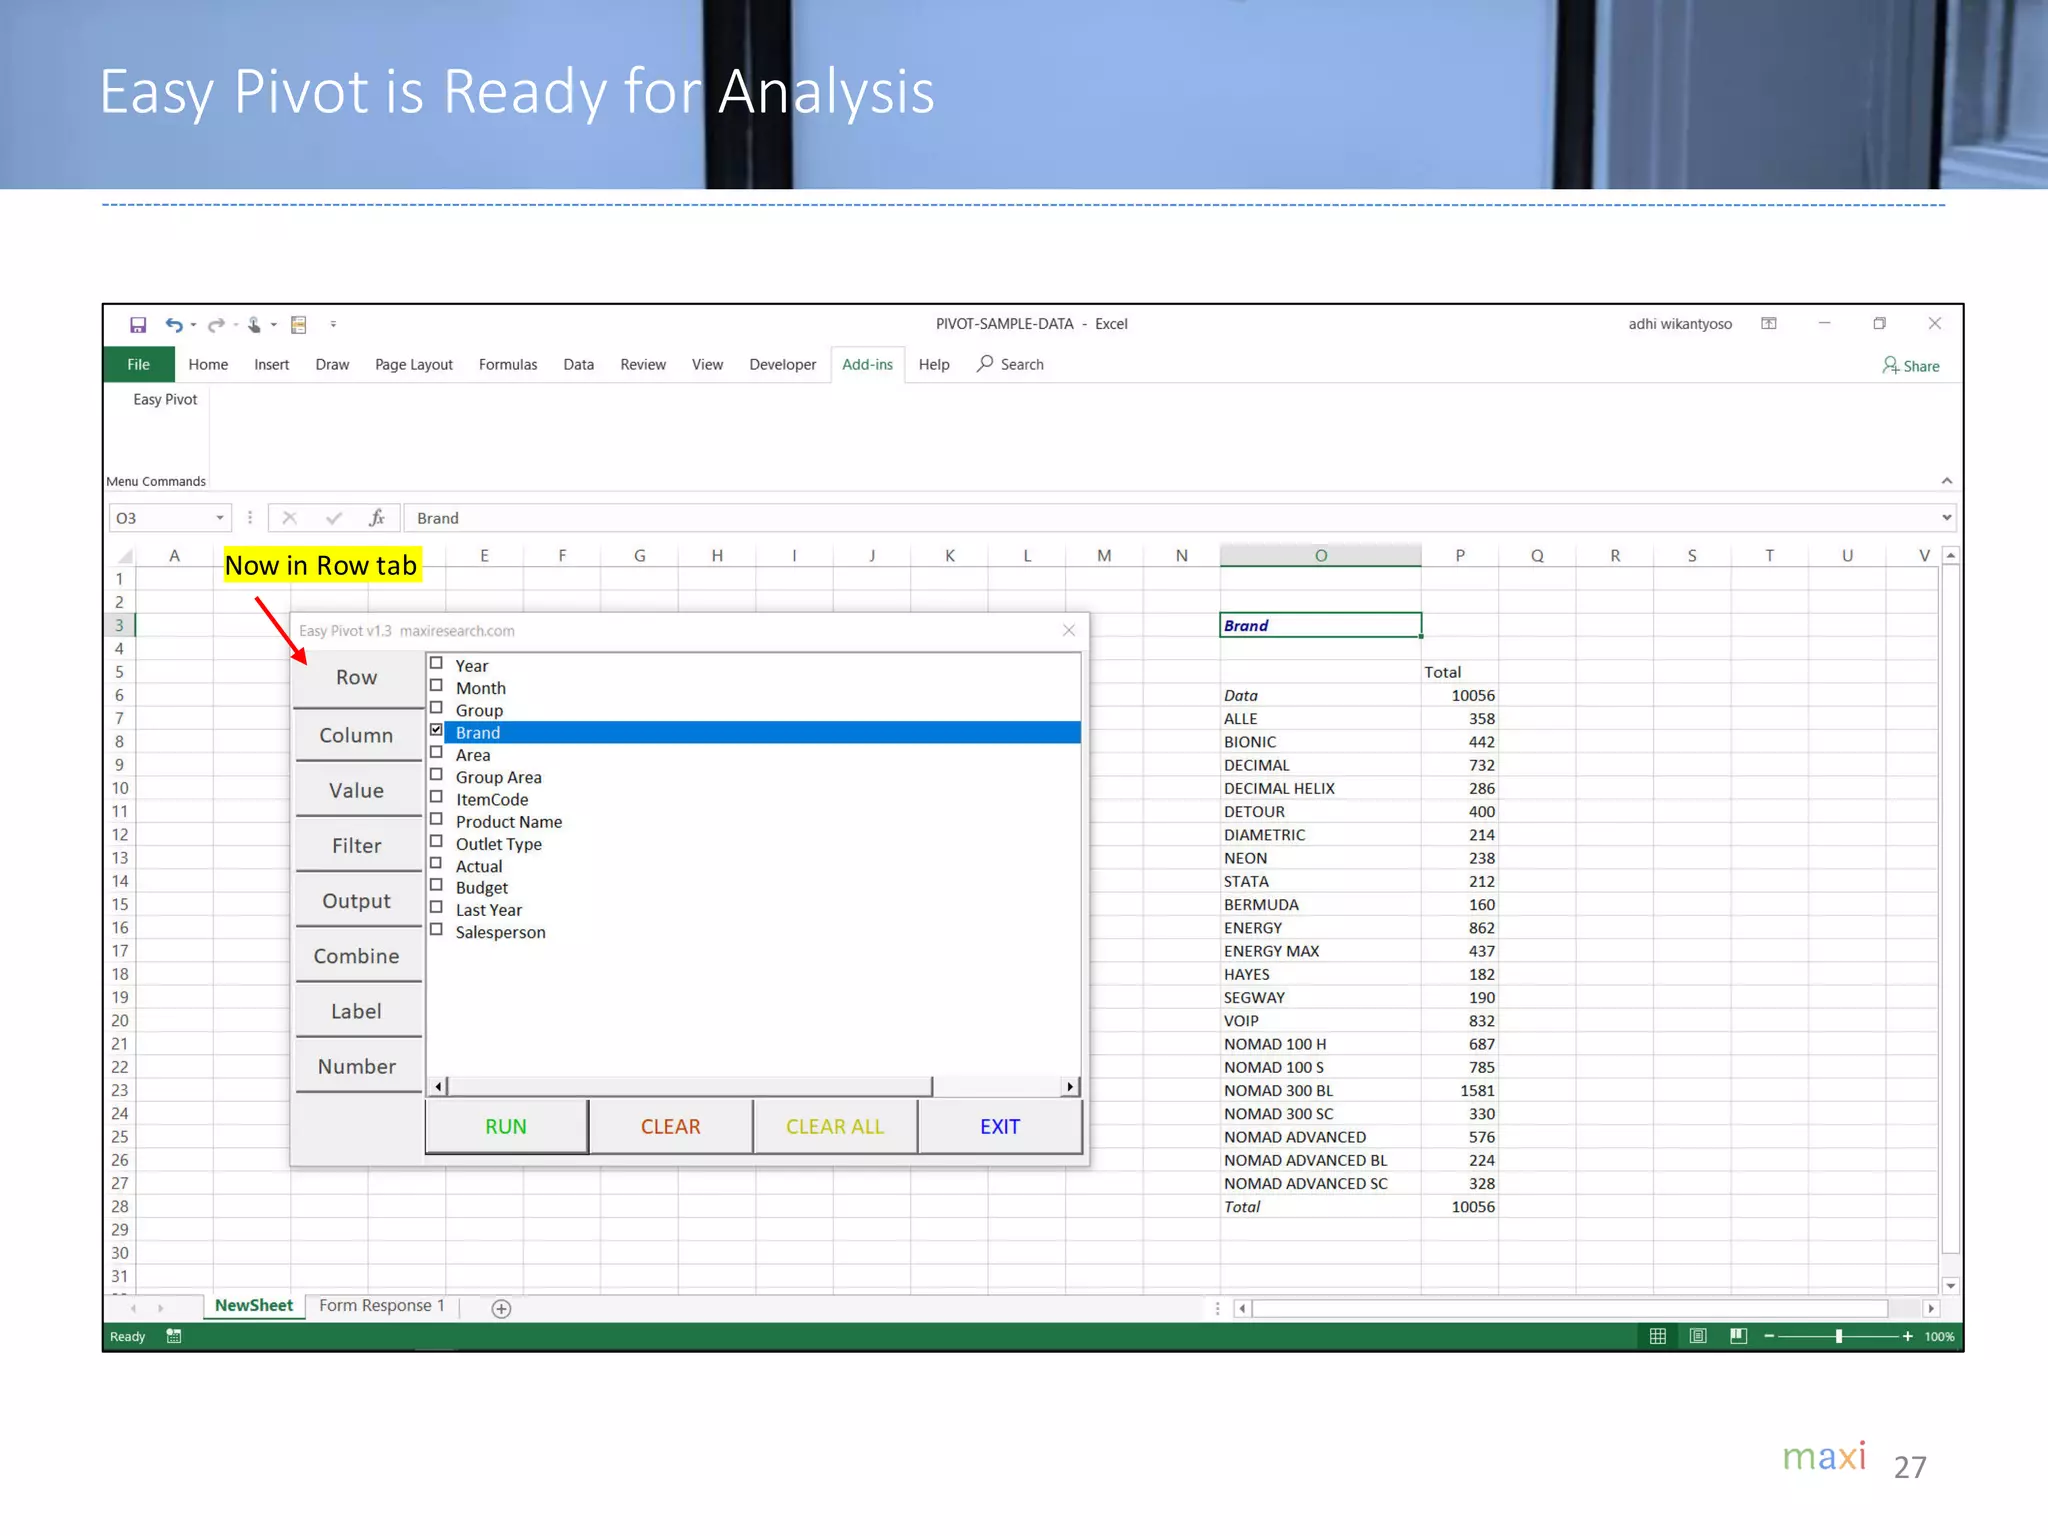Check the Product Name checkbox
This screenshot has width=2048, height=1536.
[437, 819]
